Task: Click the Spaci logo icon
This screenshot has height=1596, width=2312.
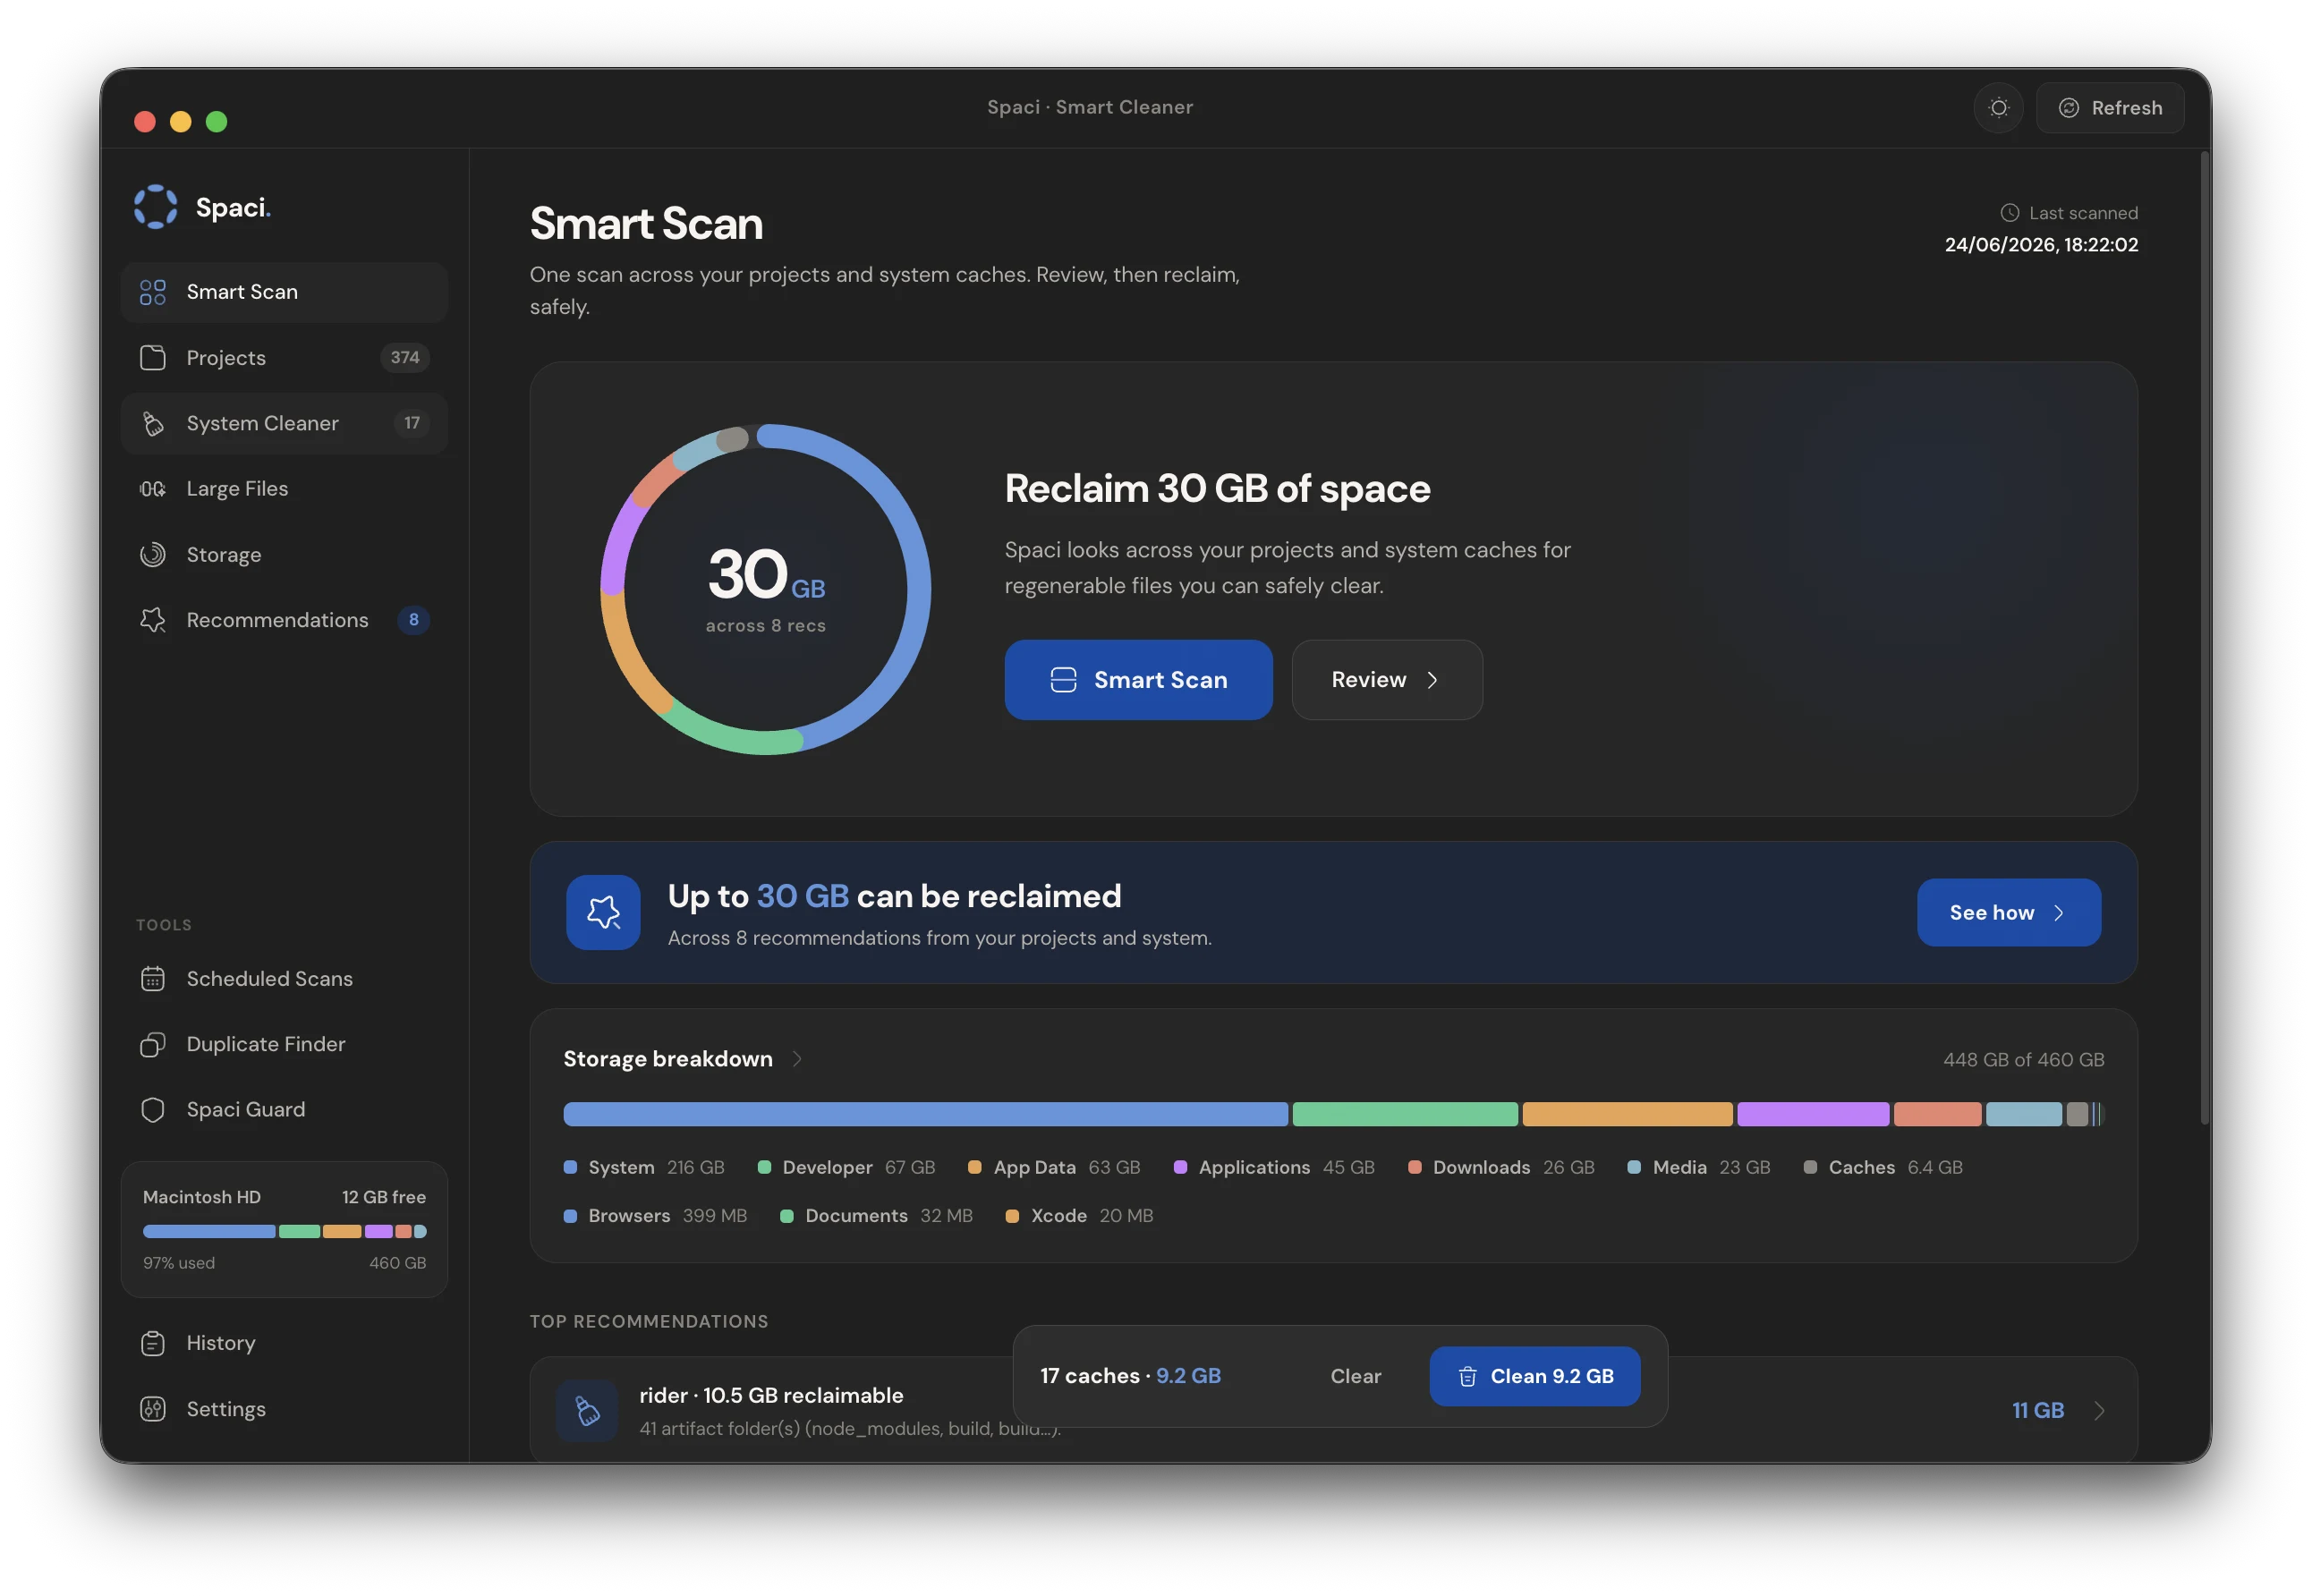Action: coord(155,207)
